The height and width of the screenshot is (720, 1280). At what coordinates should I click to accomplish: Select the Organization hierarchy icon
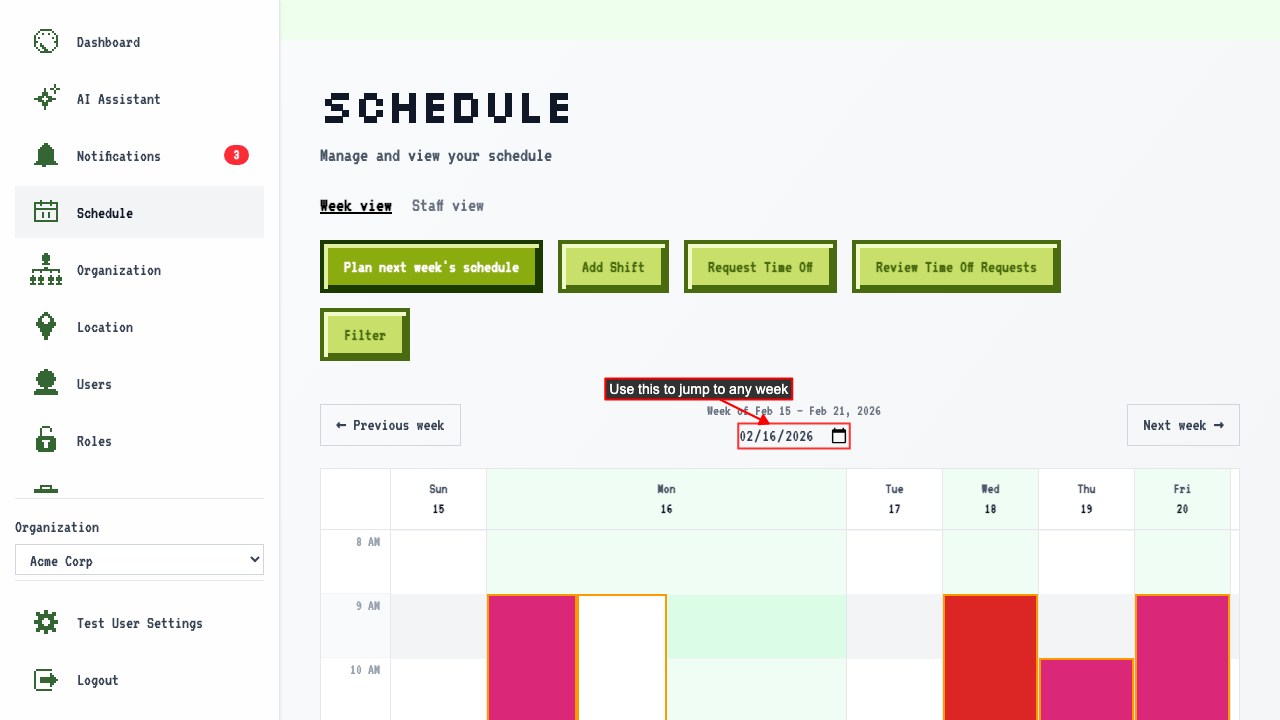46,270
